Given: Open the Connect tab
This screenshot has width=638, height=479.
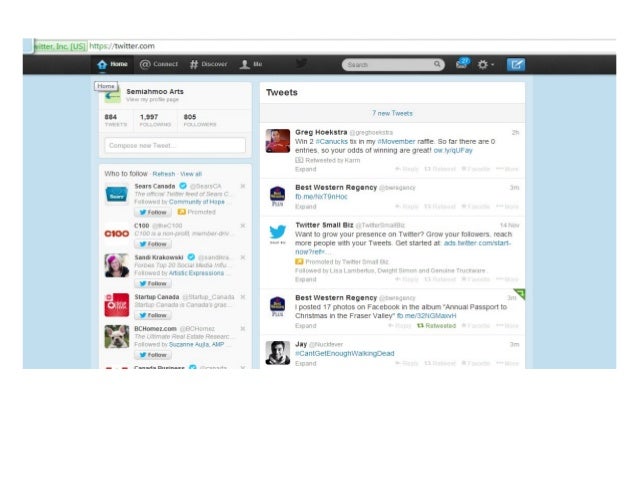Looking at the screenshot, I should (x=159, y=64).
